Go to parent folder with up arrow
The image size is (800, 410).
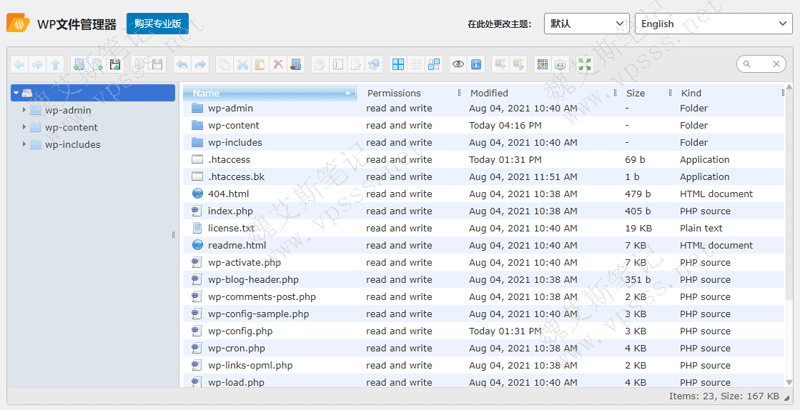pos(55,64)
